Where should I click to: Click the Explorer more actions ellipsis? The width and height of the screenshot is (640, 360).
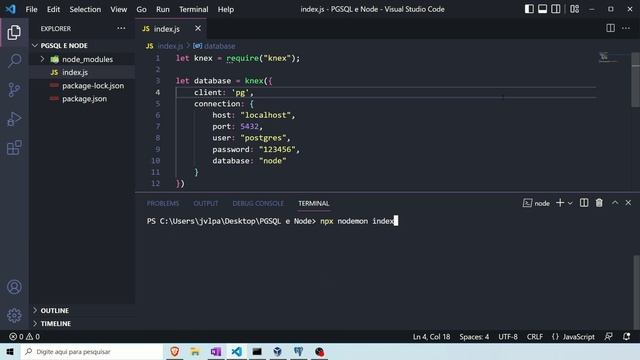[121, 28]
